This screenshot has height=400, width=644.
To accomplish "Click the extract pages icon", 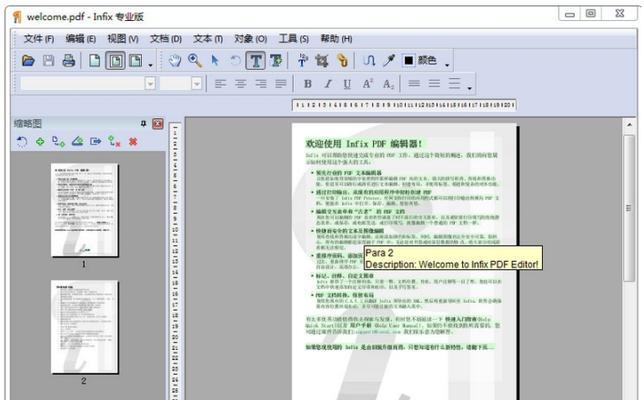I will point(96,142).
